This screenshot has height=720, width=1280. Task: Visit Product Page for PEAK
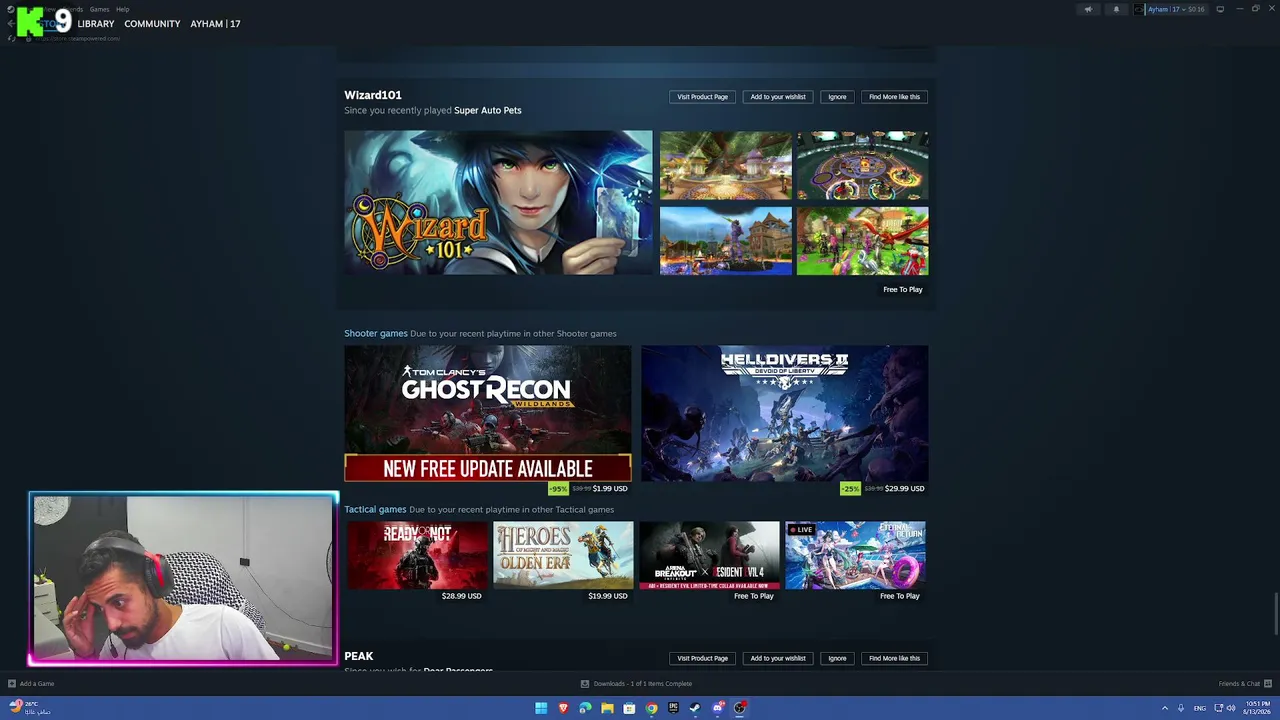pyautogui.click(x=702, y=658)
